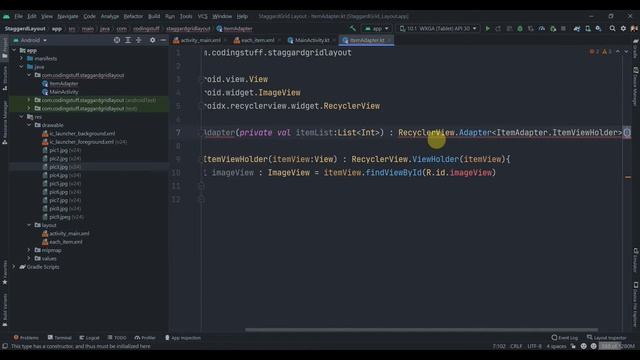Select activity_main.xml under layout folder
This screenshot has height=360, width=640.
[x=65, y=233]
